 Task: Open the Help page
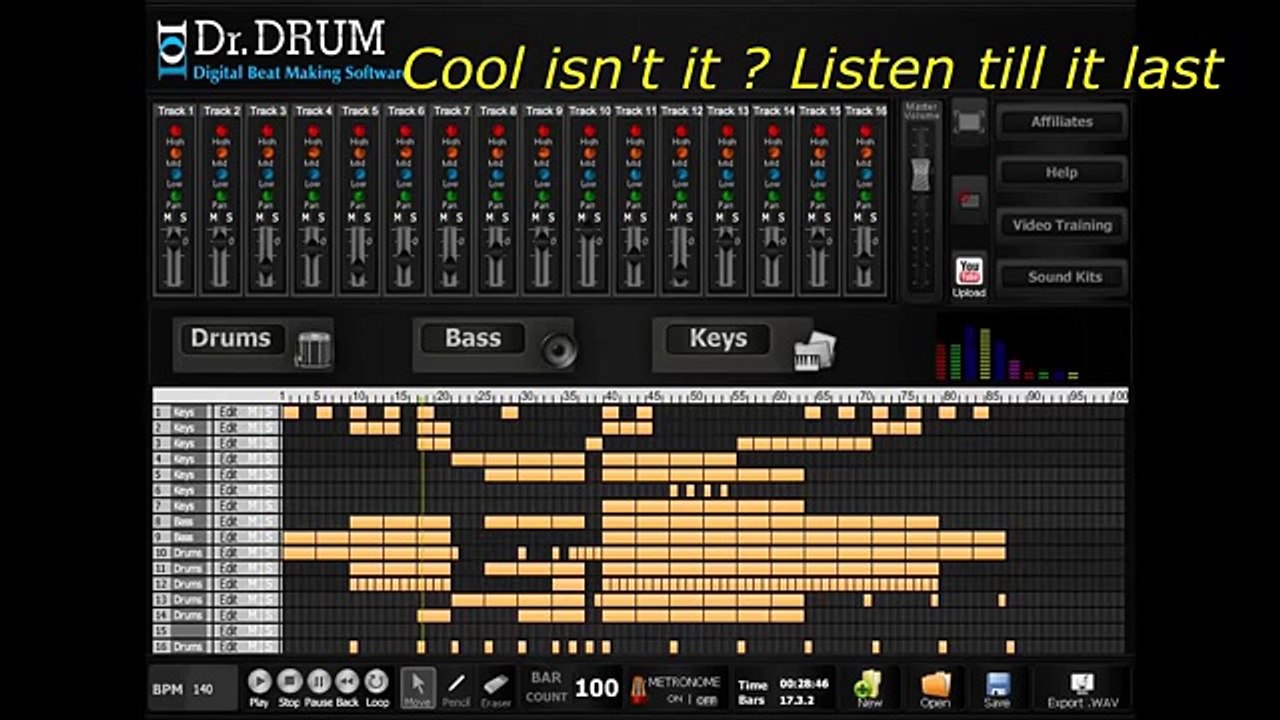coord(1062,173)
